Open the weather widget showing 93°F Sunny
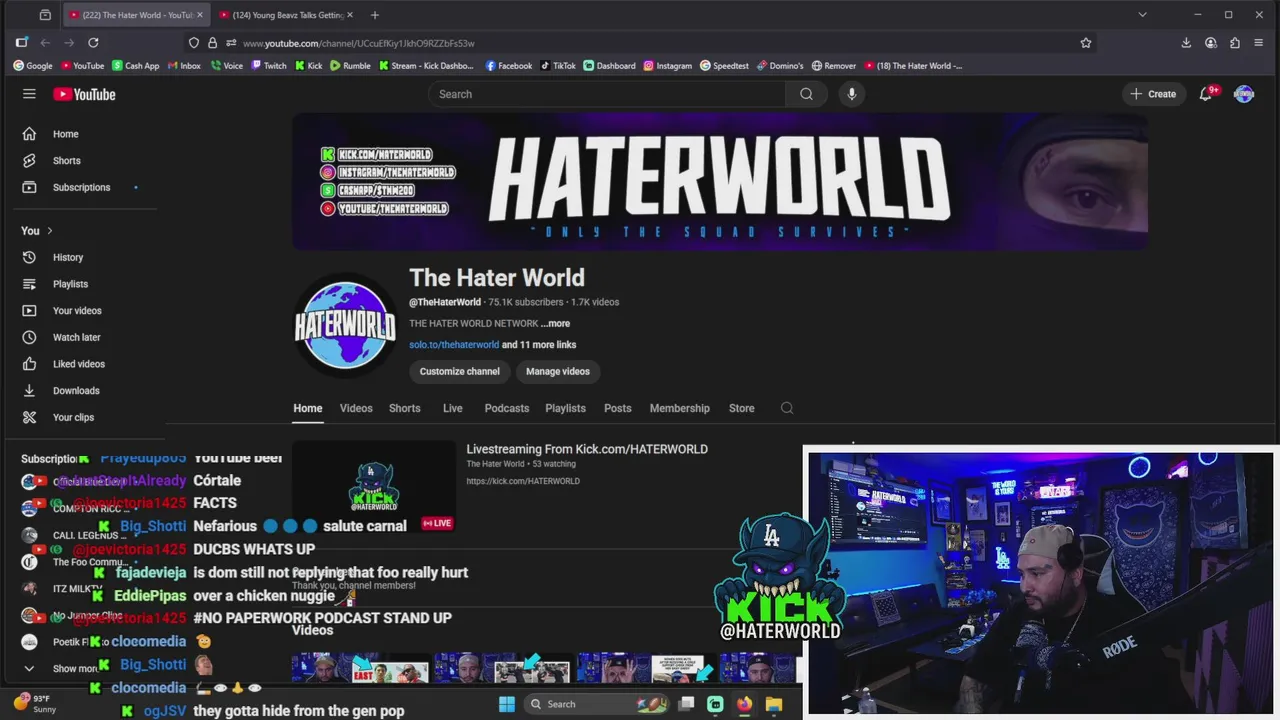 (x=34, y=704)
